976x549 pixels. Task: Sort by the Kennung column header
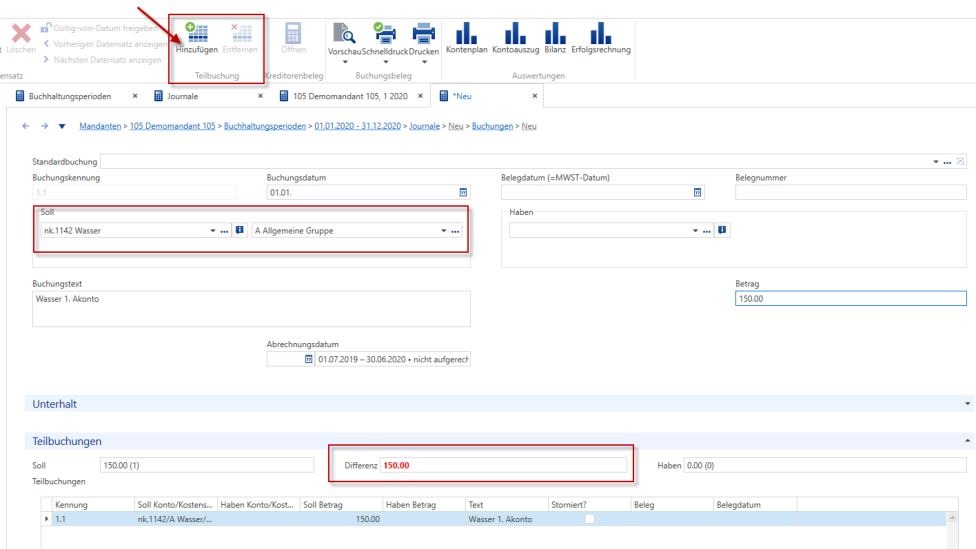tap(93, 505)
